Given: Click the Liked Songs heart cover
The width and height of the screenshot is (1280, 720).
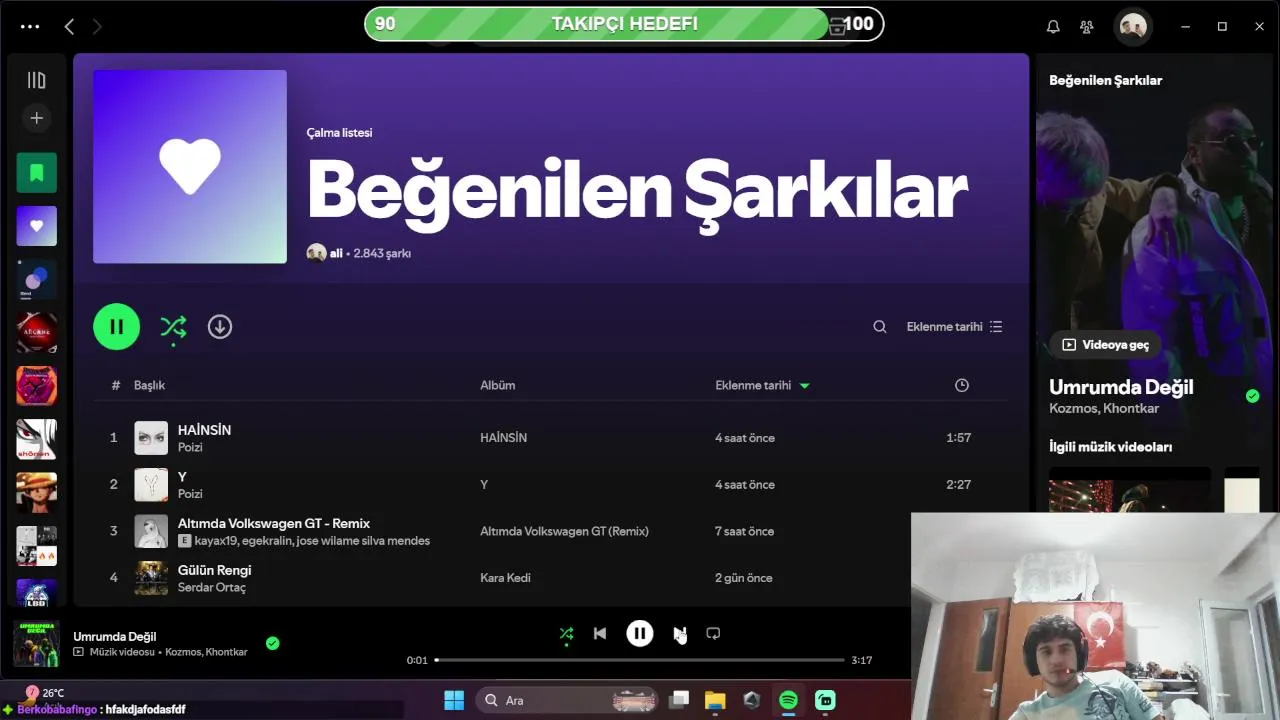Looking at the screenshot, I should point(190,166).
